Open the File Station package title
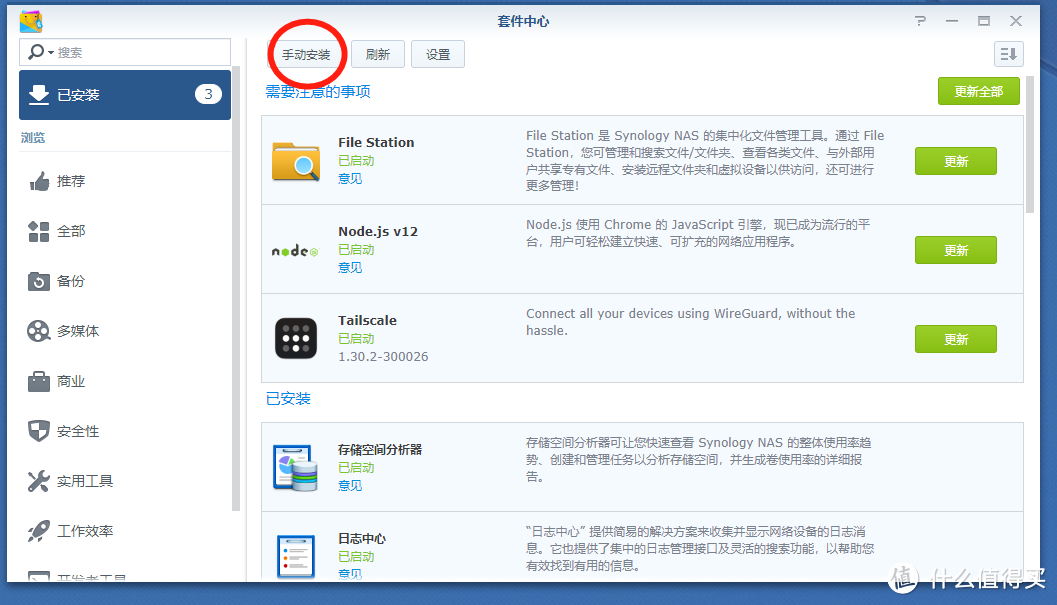Image resolution: width=1057 pixels, height=605 pixels. 376,142
